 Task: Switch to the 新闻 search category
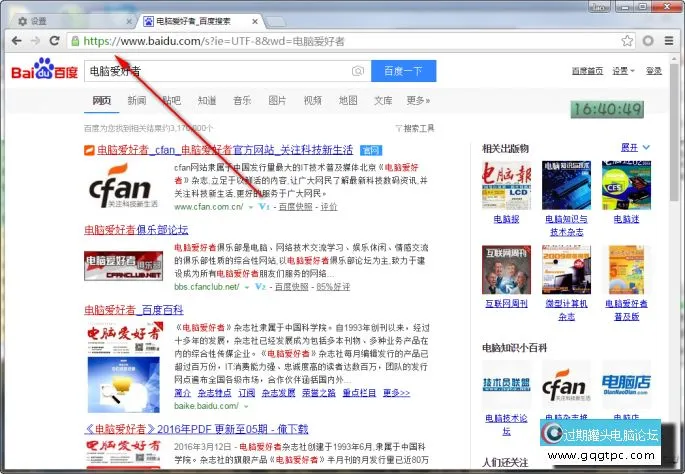click(137, 100)
